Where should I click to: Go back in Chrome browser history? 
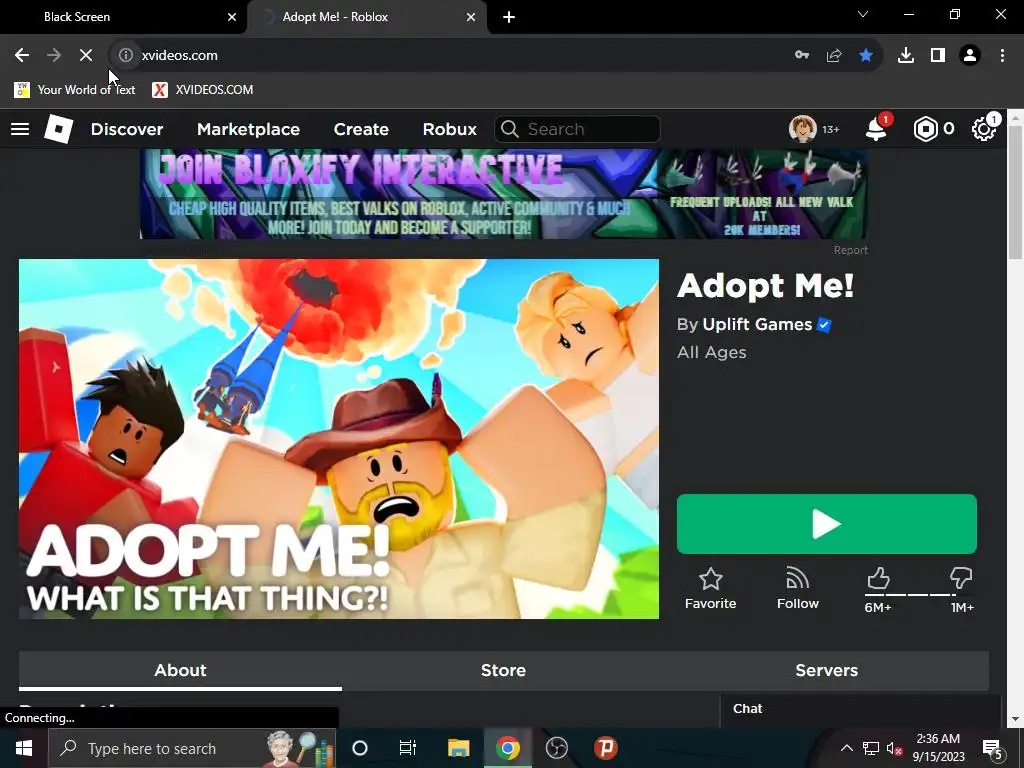tap(22, 56)
